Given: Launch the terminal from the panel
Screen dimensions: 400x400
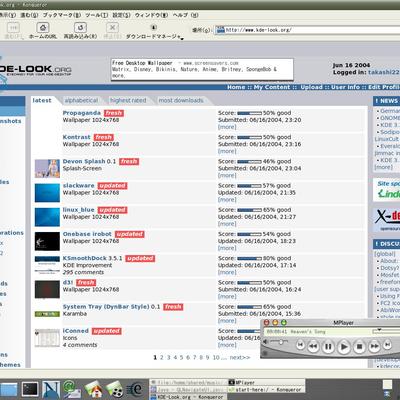Looking at the screenshot, I should (30, 389).
